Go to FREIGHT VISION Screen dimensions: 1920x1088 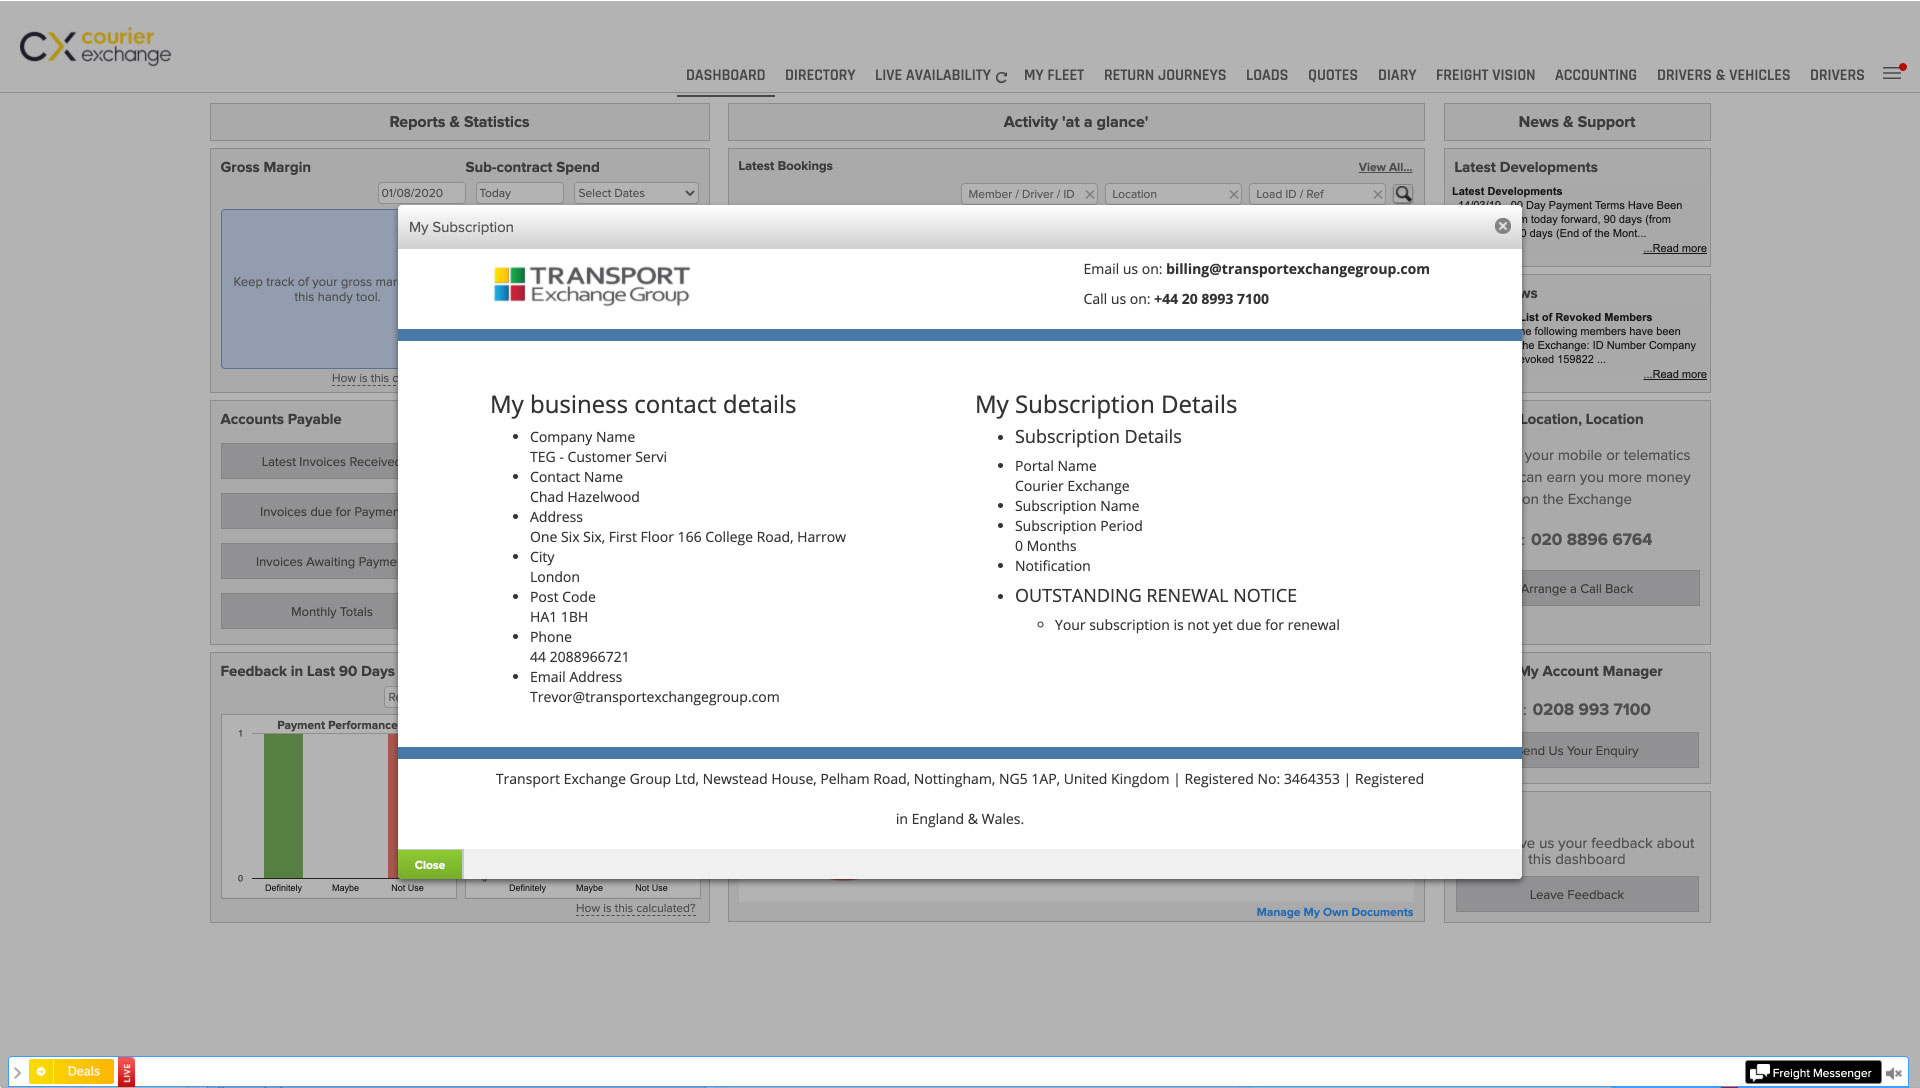(1485, 75)
